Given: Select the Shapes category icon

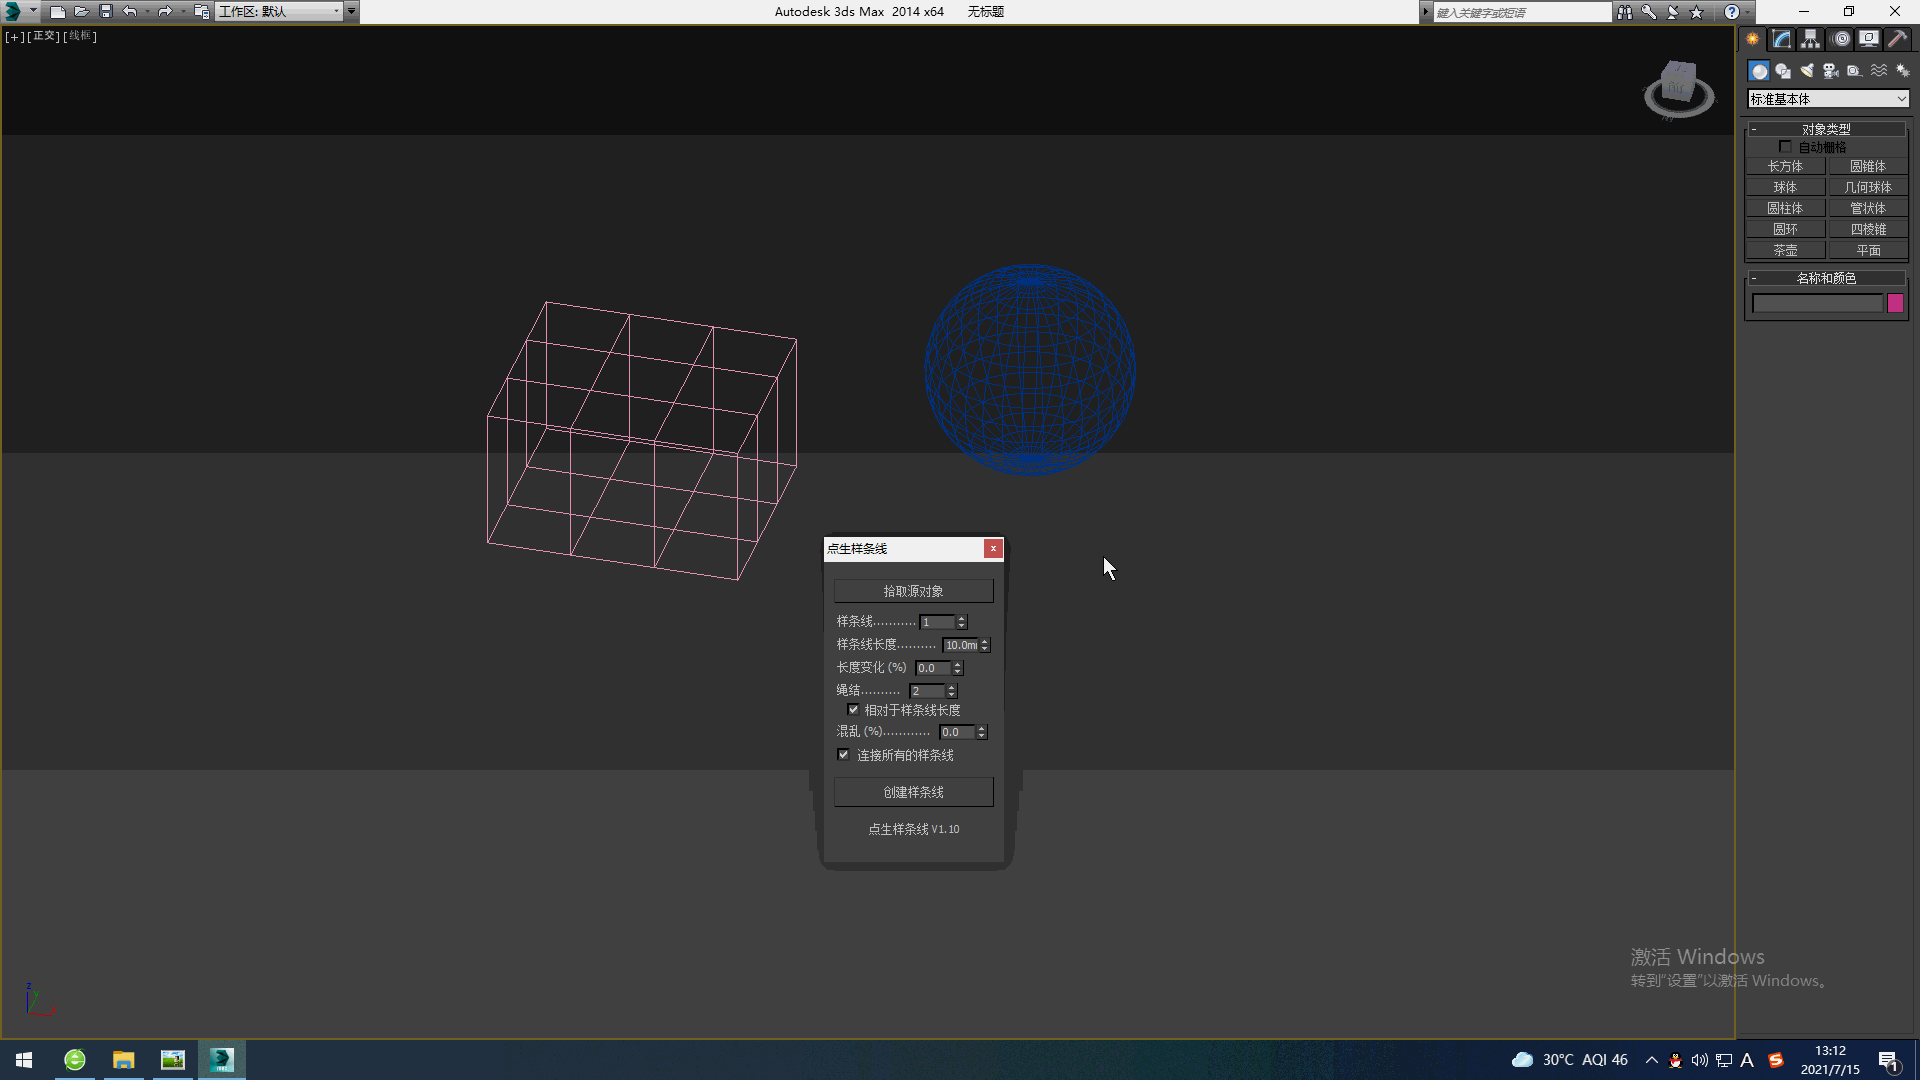Looking at the screenshot, I should coord(1783,71).
